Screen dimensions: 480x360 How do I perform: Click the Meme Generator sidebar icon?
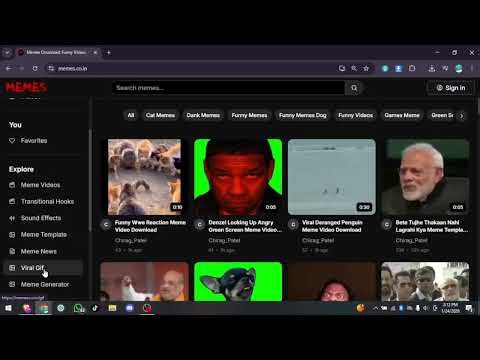click(x=12, y=284)
